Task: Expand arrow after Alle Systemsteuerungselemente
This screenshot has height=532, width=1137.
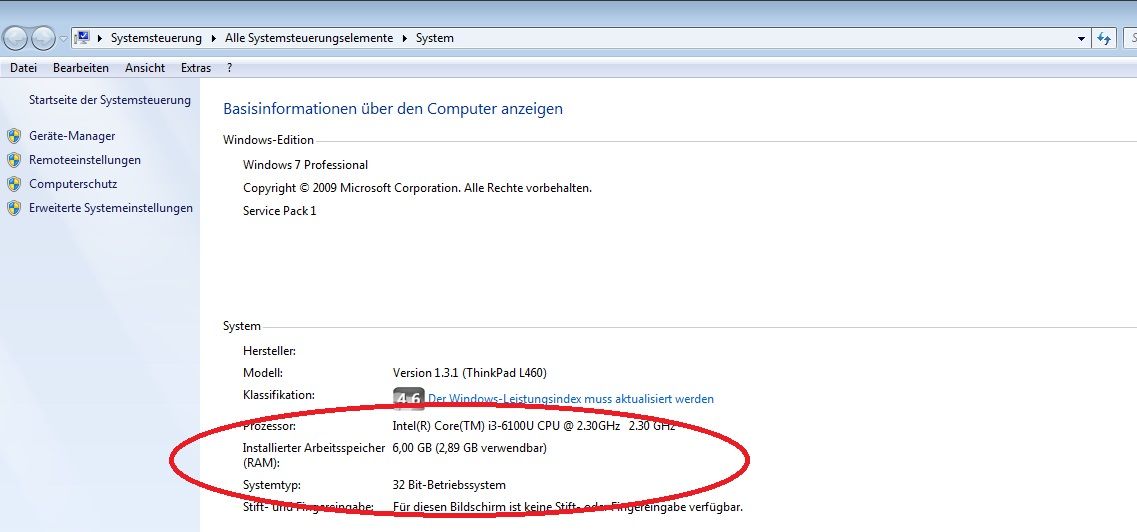Action: point(405,38)
